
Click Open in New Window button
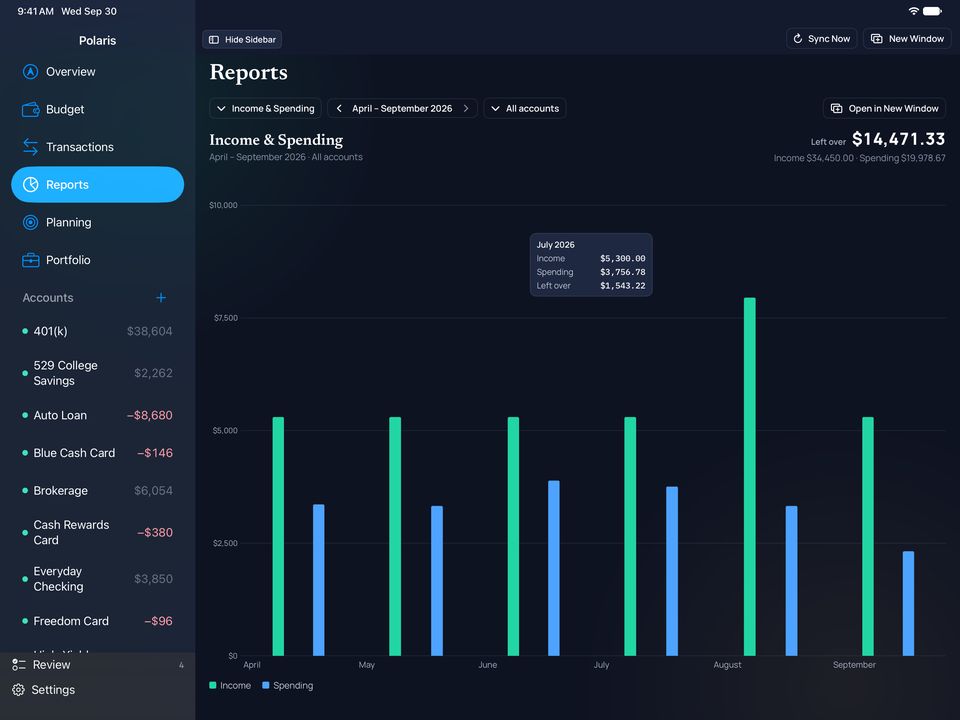pyautogui.click(x=885, y=108)
